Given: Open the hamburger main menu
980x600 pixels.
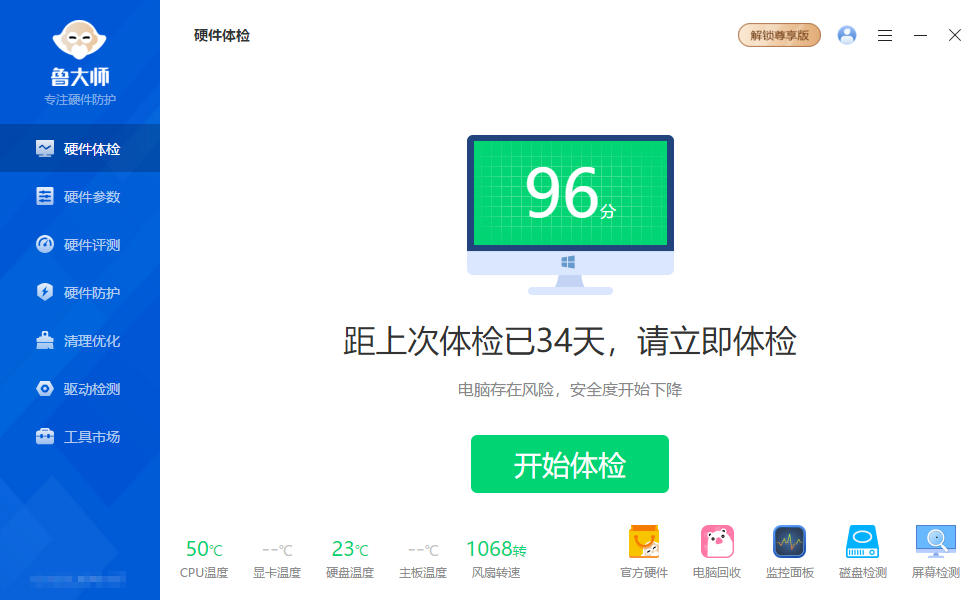Looking at the screenshot, I should click(x=884, y=36).
